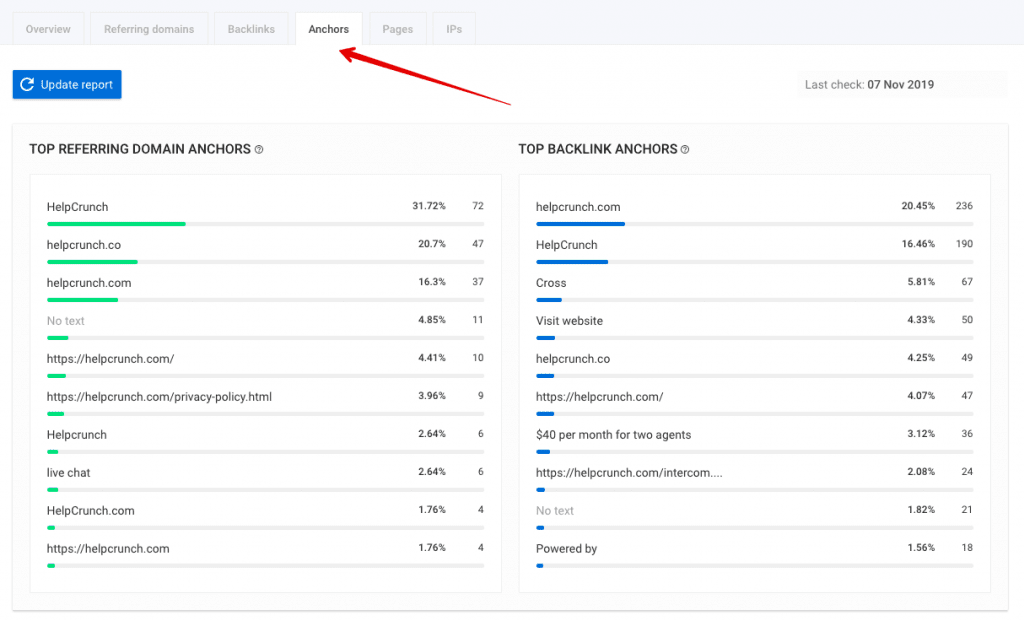Go to the Backlinks tab

pyautogui.click(x=251, y=29)
